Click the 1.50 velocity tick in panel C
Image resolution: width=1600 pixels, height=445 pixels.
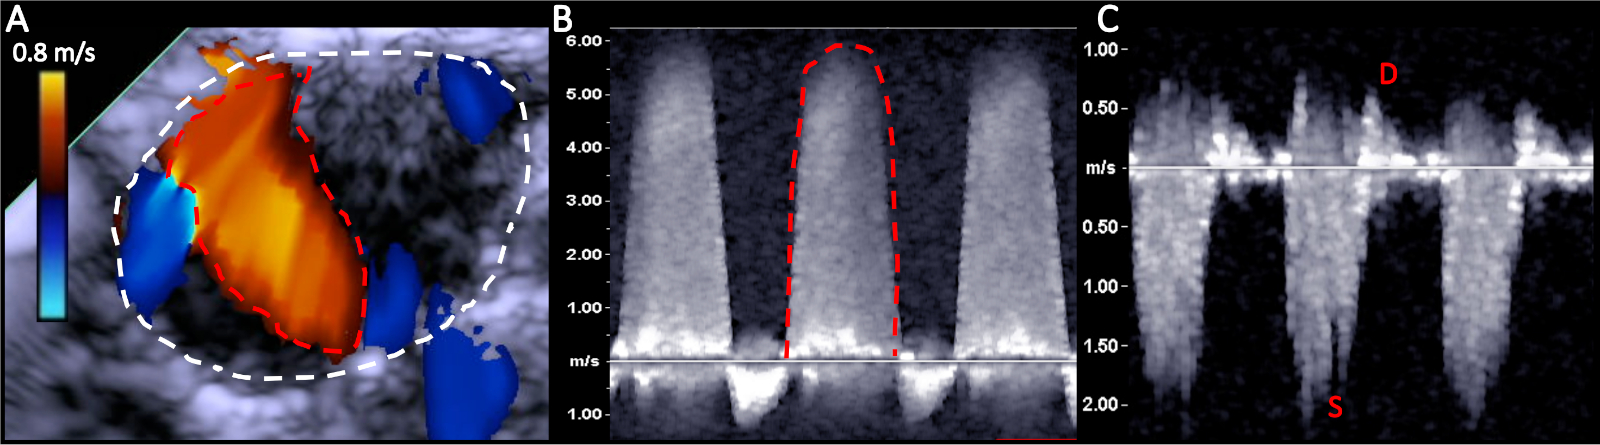point(1100,345)
